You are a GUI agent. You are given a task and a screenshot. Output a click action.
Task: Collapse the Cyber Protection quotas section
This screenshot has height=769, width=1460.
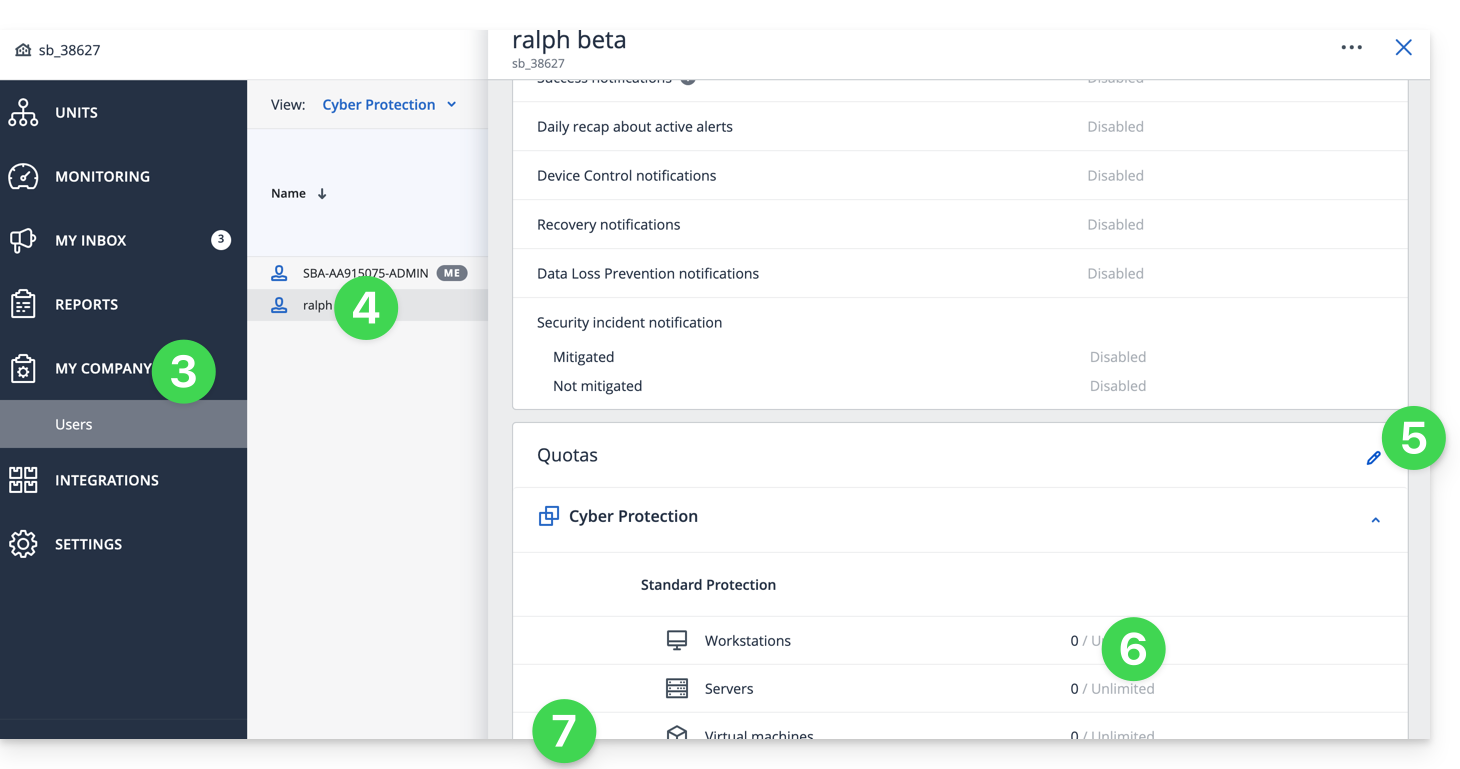(1375, 520)
